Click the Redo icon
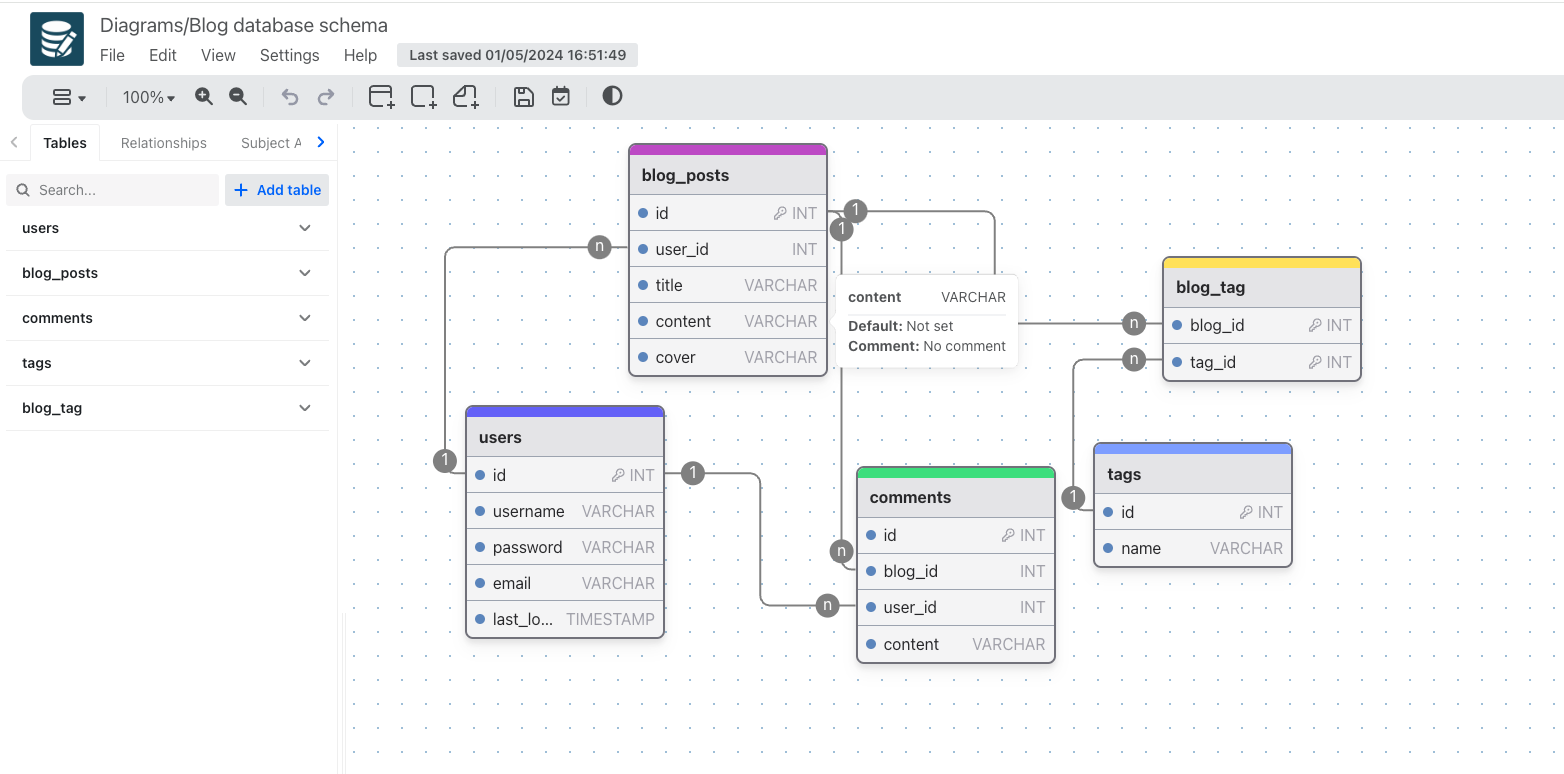Screen dimensions: 1564x774 point(326,96)
